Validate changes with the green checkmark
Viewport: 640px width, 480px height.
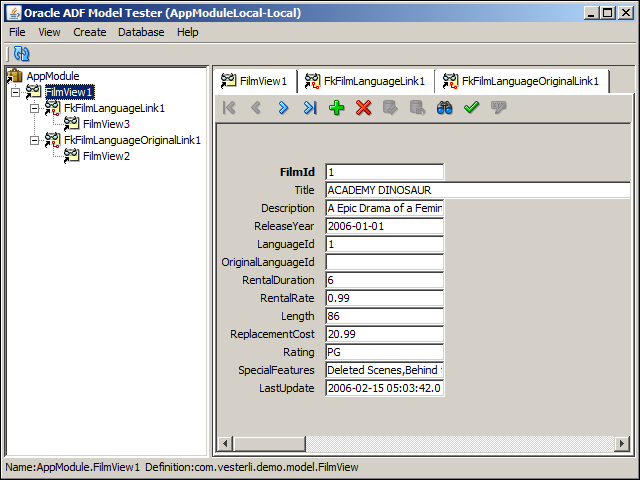click(x=472, y=108)
